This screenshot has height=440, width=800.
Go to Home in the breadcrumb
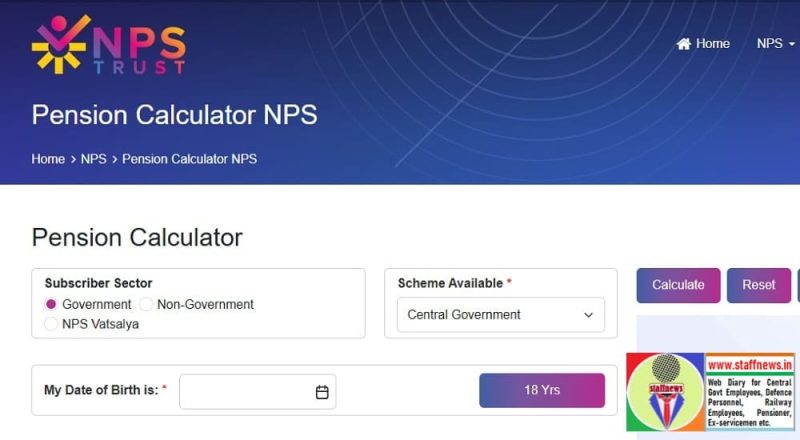[48, 159]
